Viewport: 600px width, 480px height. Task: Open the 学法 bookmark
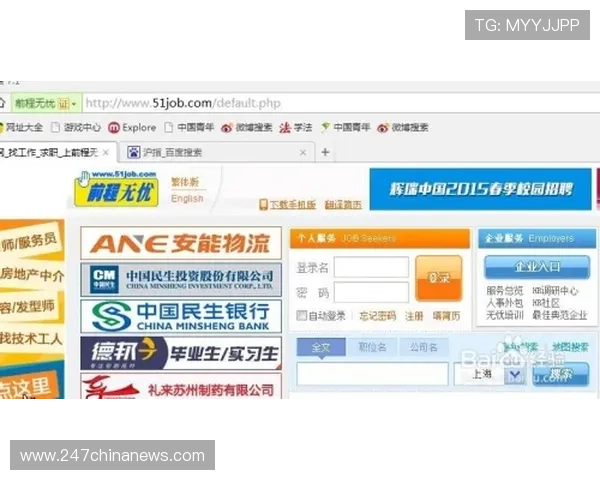click(x=296, y=127)
